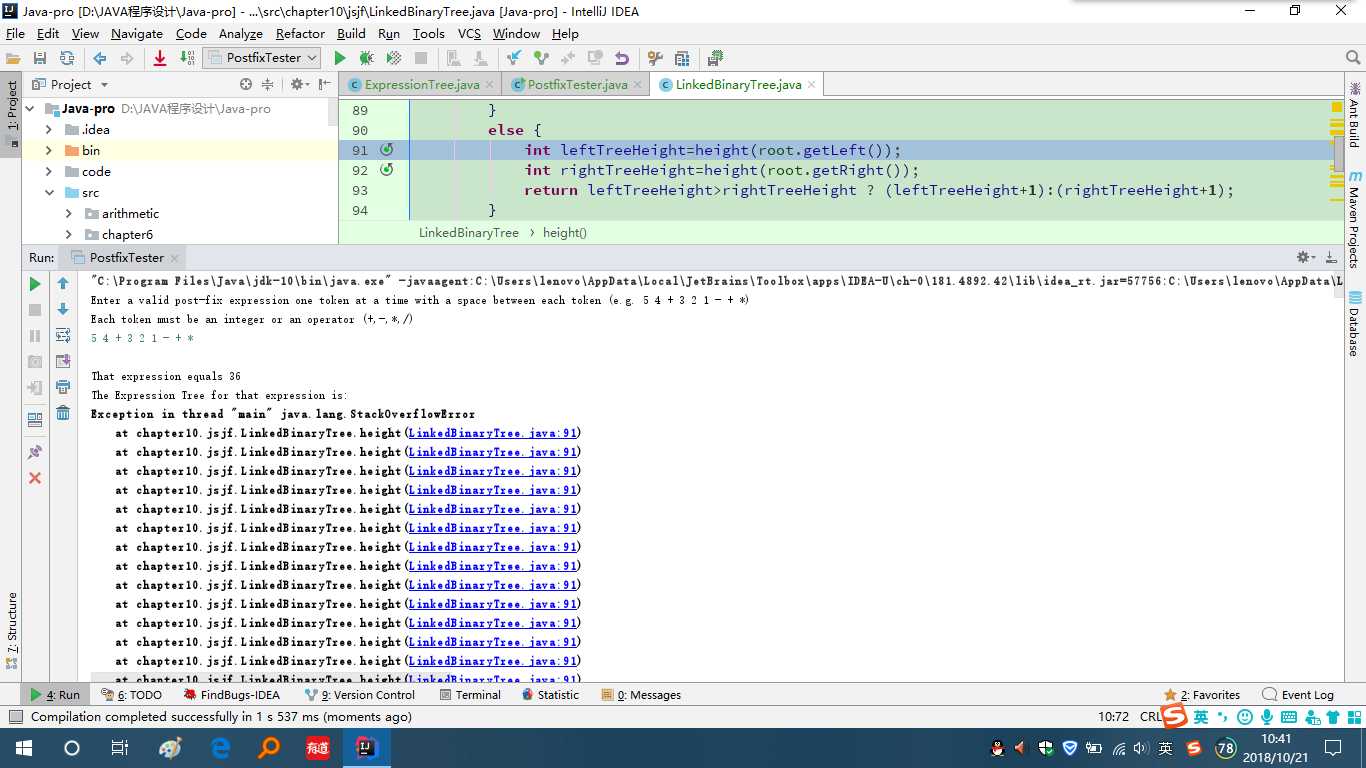
Task: Open Project panel gear settings
Action: point(299,85)
